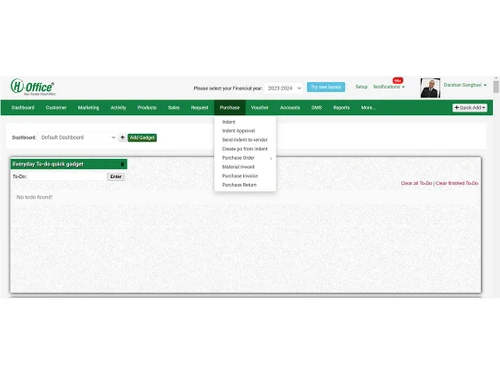Click the HiOffice logo
Screen dimensions: 500x375
coord(33,87)
